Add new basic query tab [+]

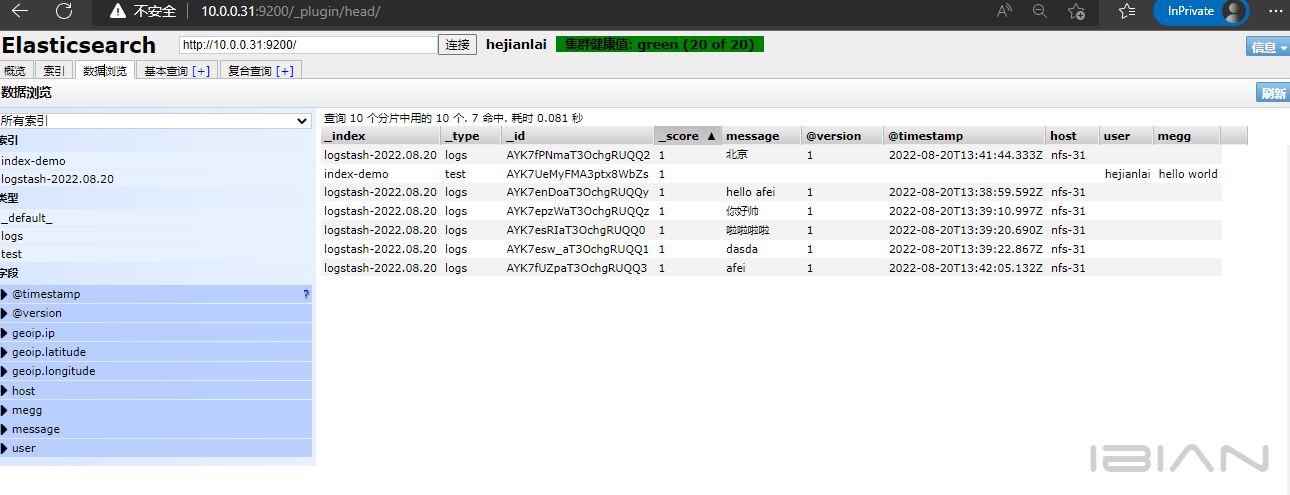(x=201, y=71)
